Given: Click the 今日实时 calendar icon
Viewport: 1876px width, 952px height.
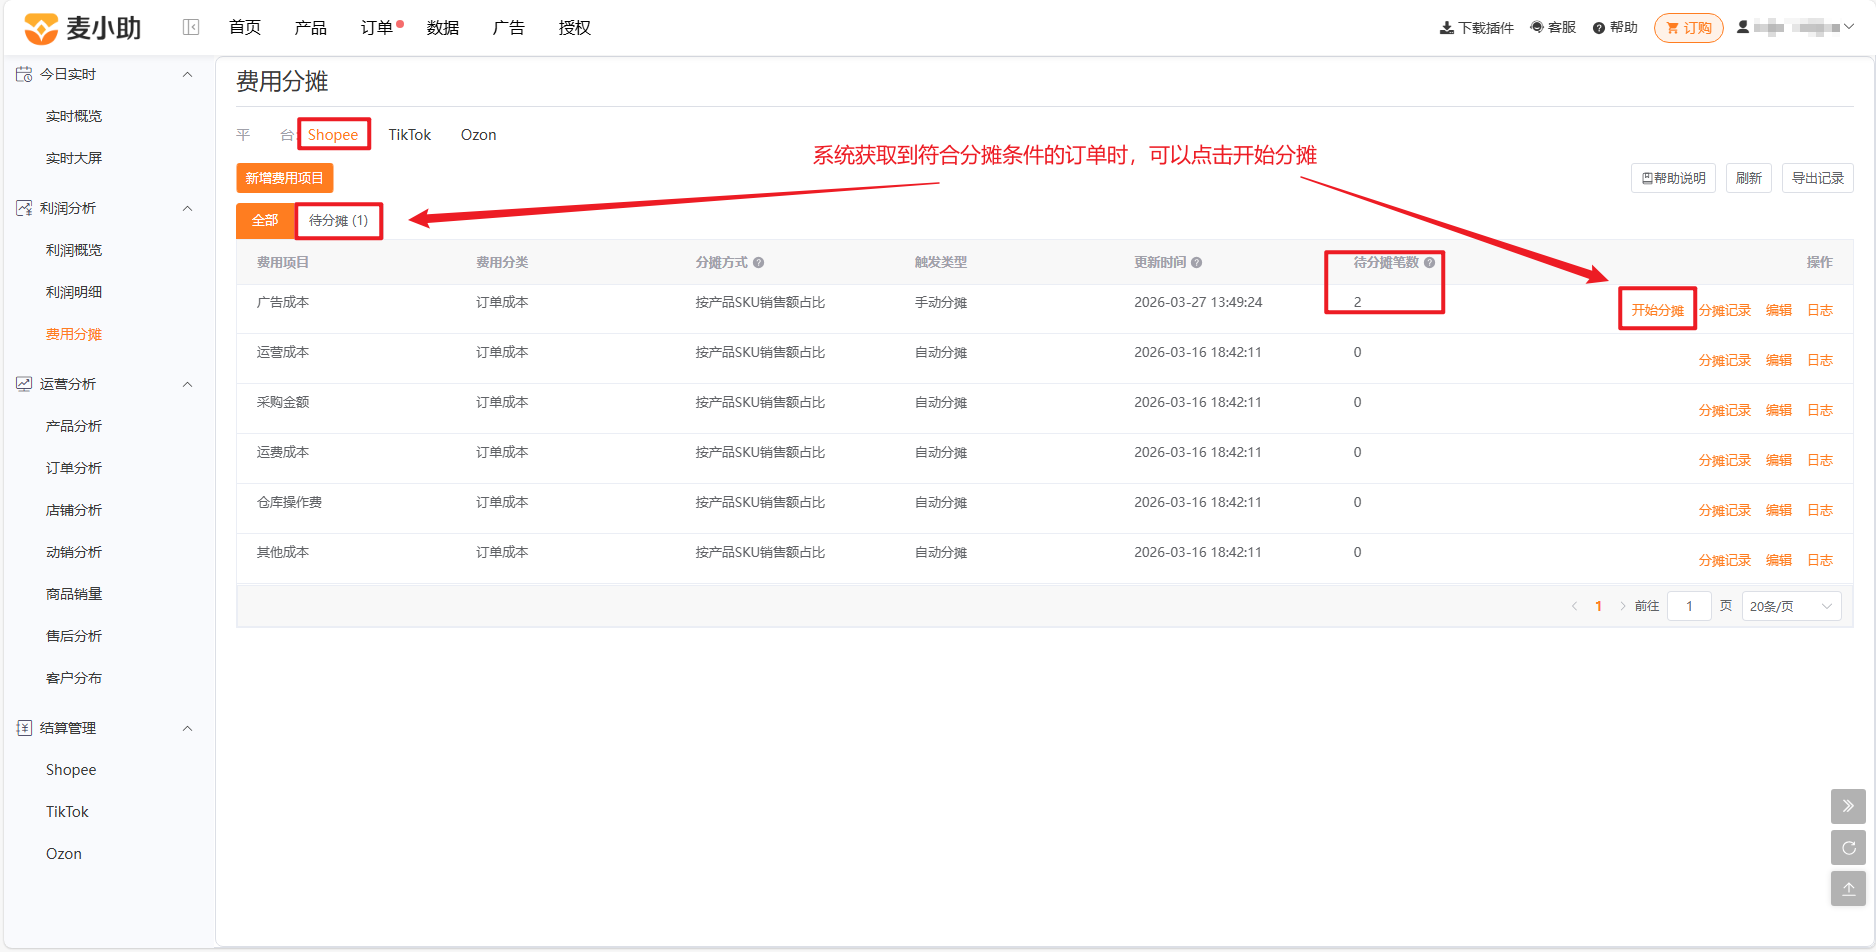Looking at the screenshot, I should 24,74.
